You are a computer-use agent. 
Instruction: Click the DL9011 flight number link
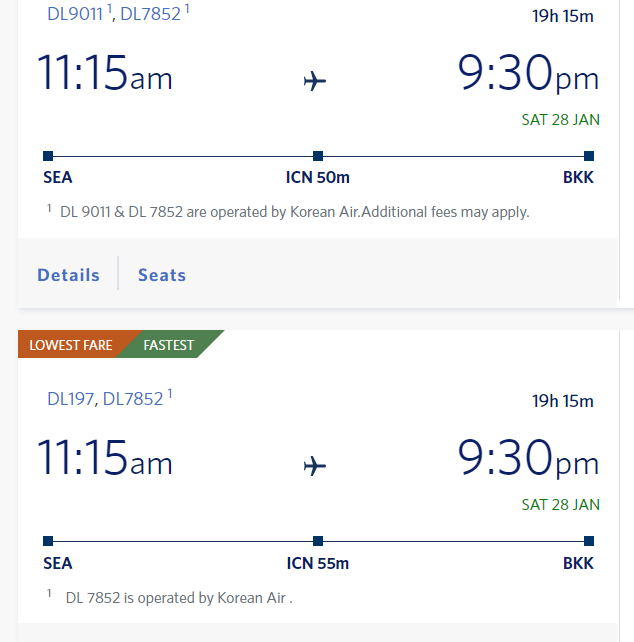point(75,14)
